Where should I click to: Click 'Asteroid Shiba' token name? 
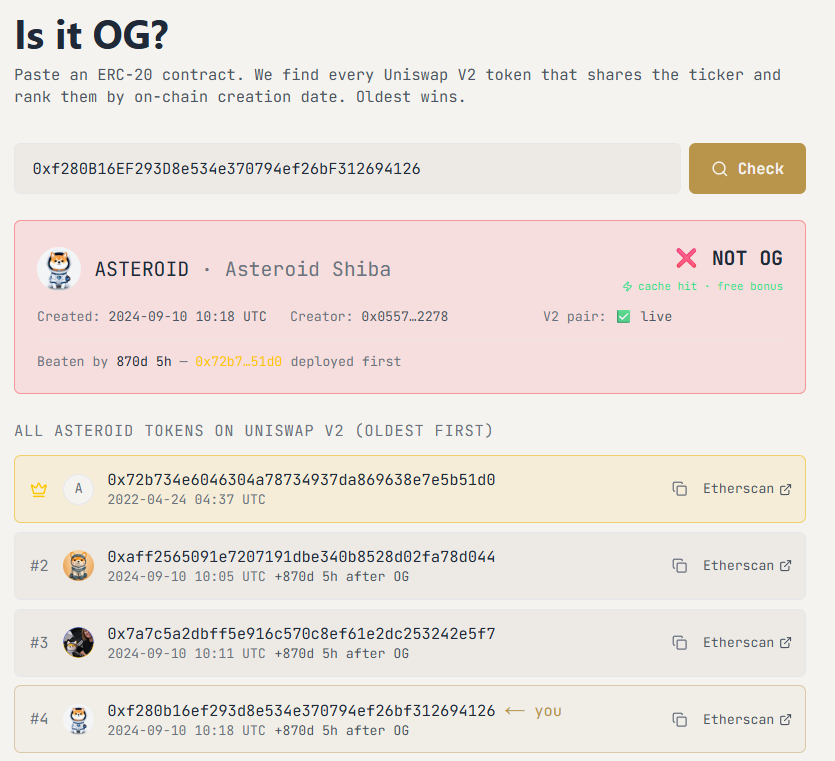point(308,269)
